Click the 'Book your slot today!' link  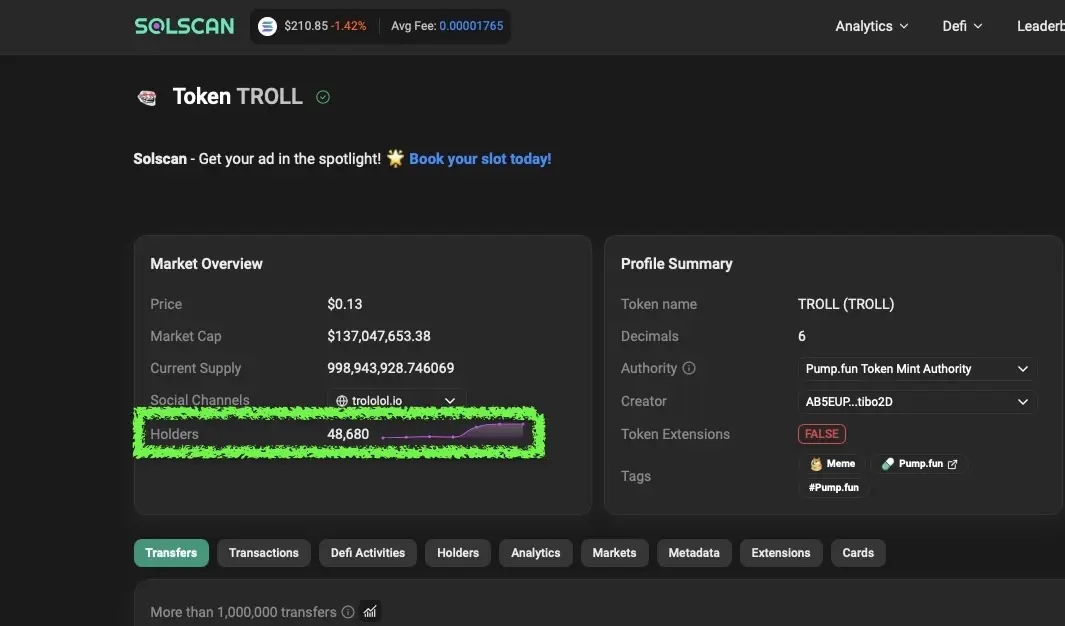click(x=480, y=159)
